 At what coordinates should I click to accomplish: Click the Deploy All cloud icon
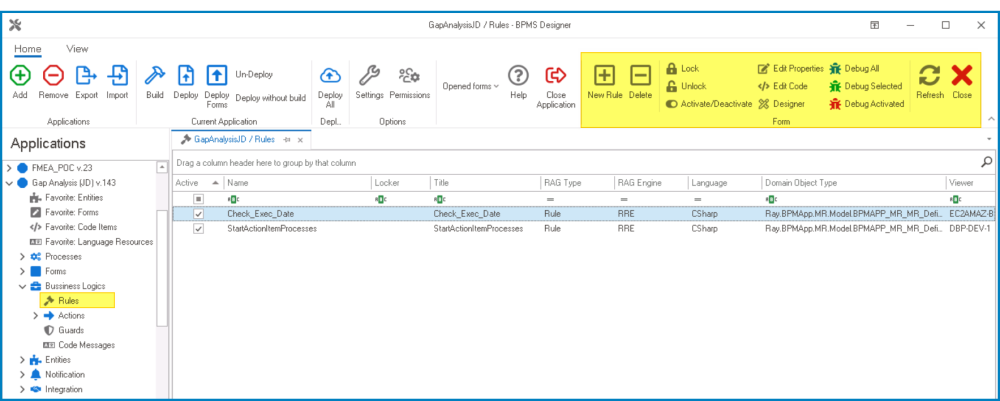tap(330, 76)
